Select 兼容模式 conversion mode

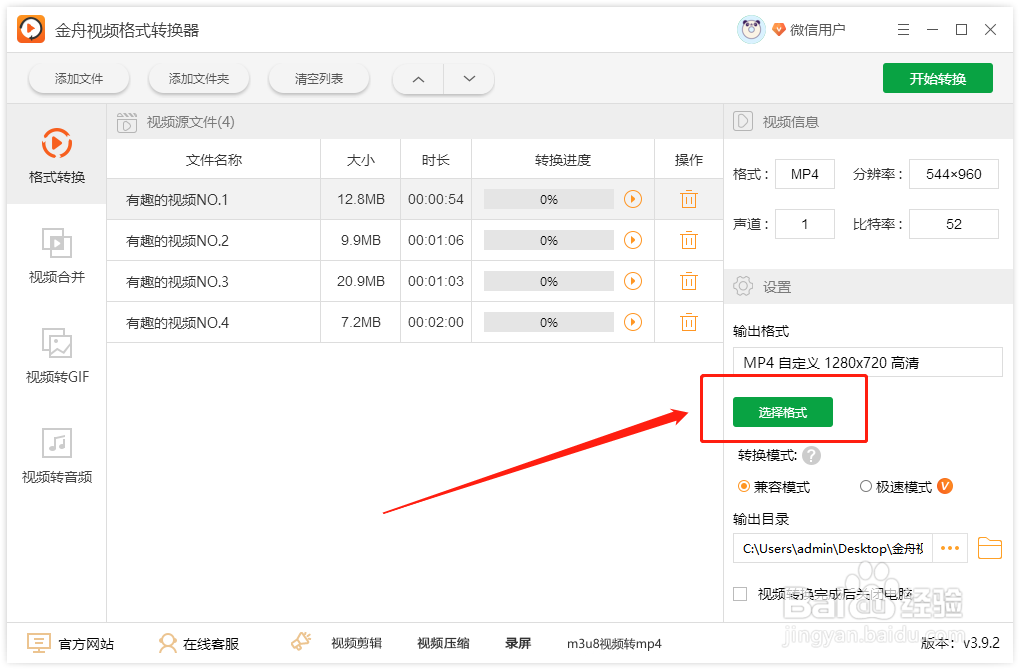[742, 486]
